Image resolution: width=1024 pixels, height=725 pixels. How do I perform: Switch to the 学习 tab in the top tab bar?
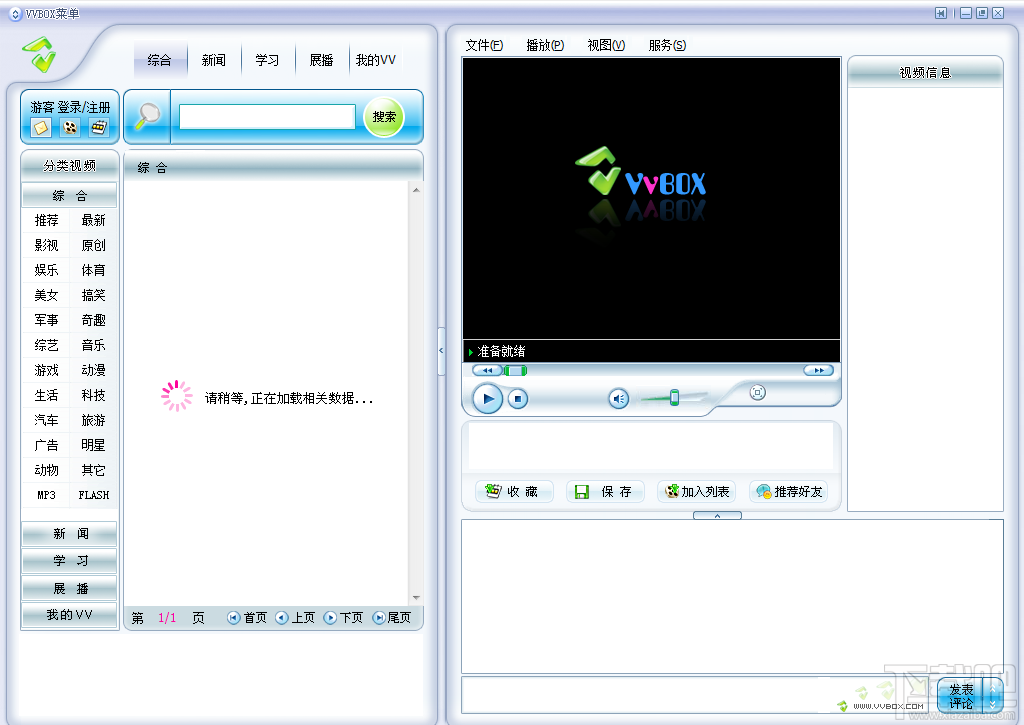[x=267, y=60]
